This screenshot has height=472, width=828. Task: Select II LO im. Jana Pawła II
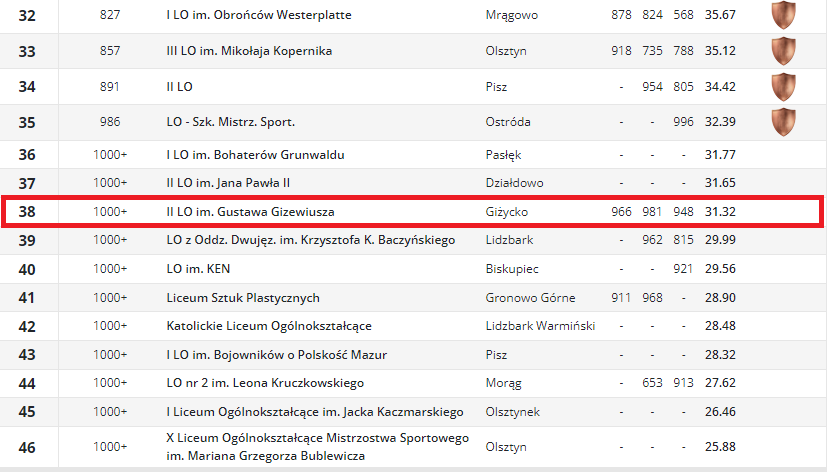tap(228, 183)
